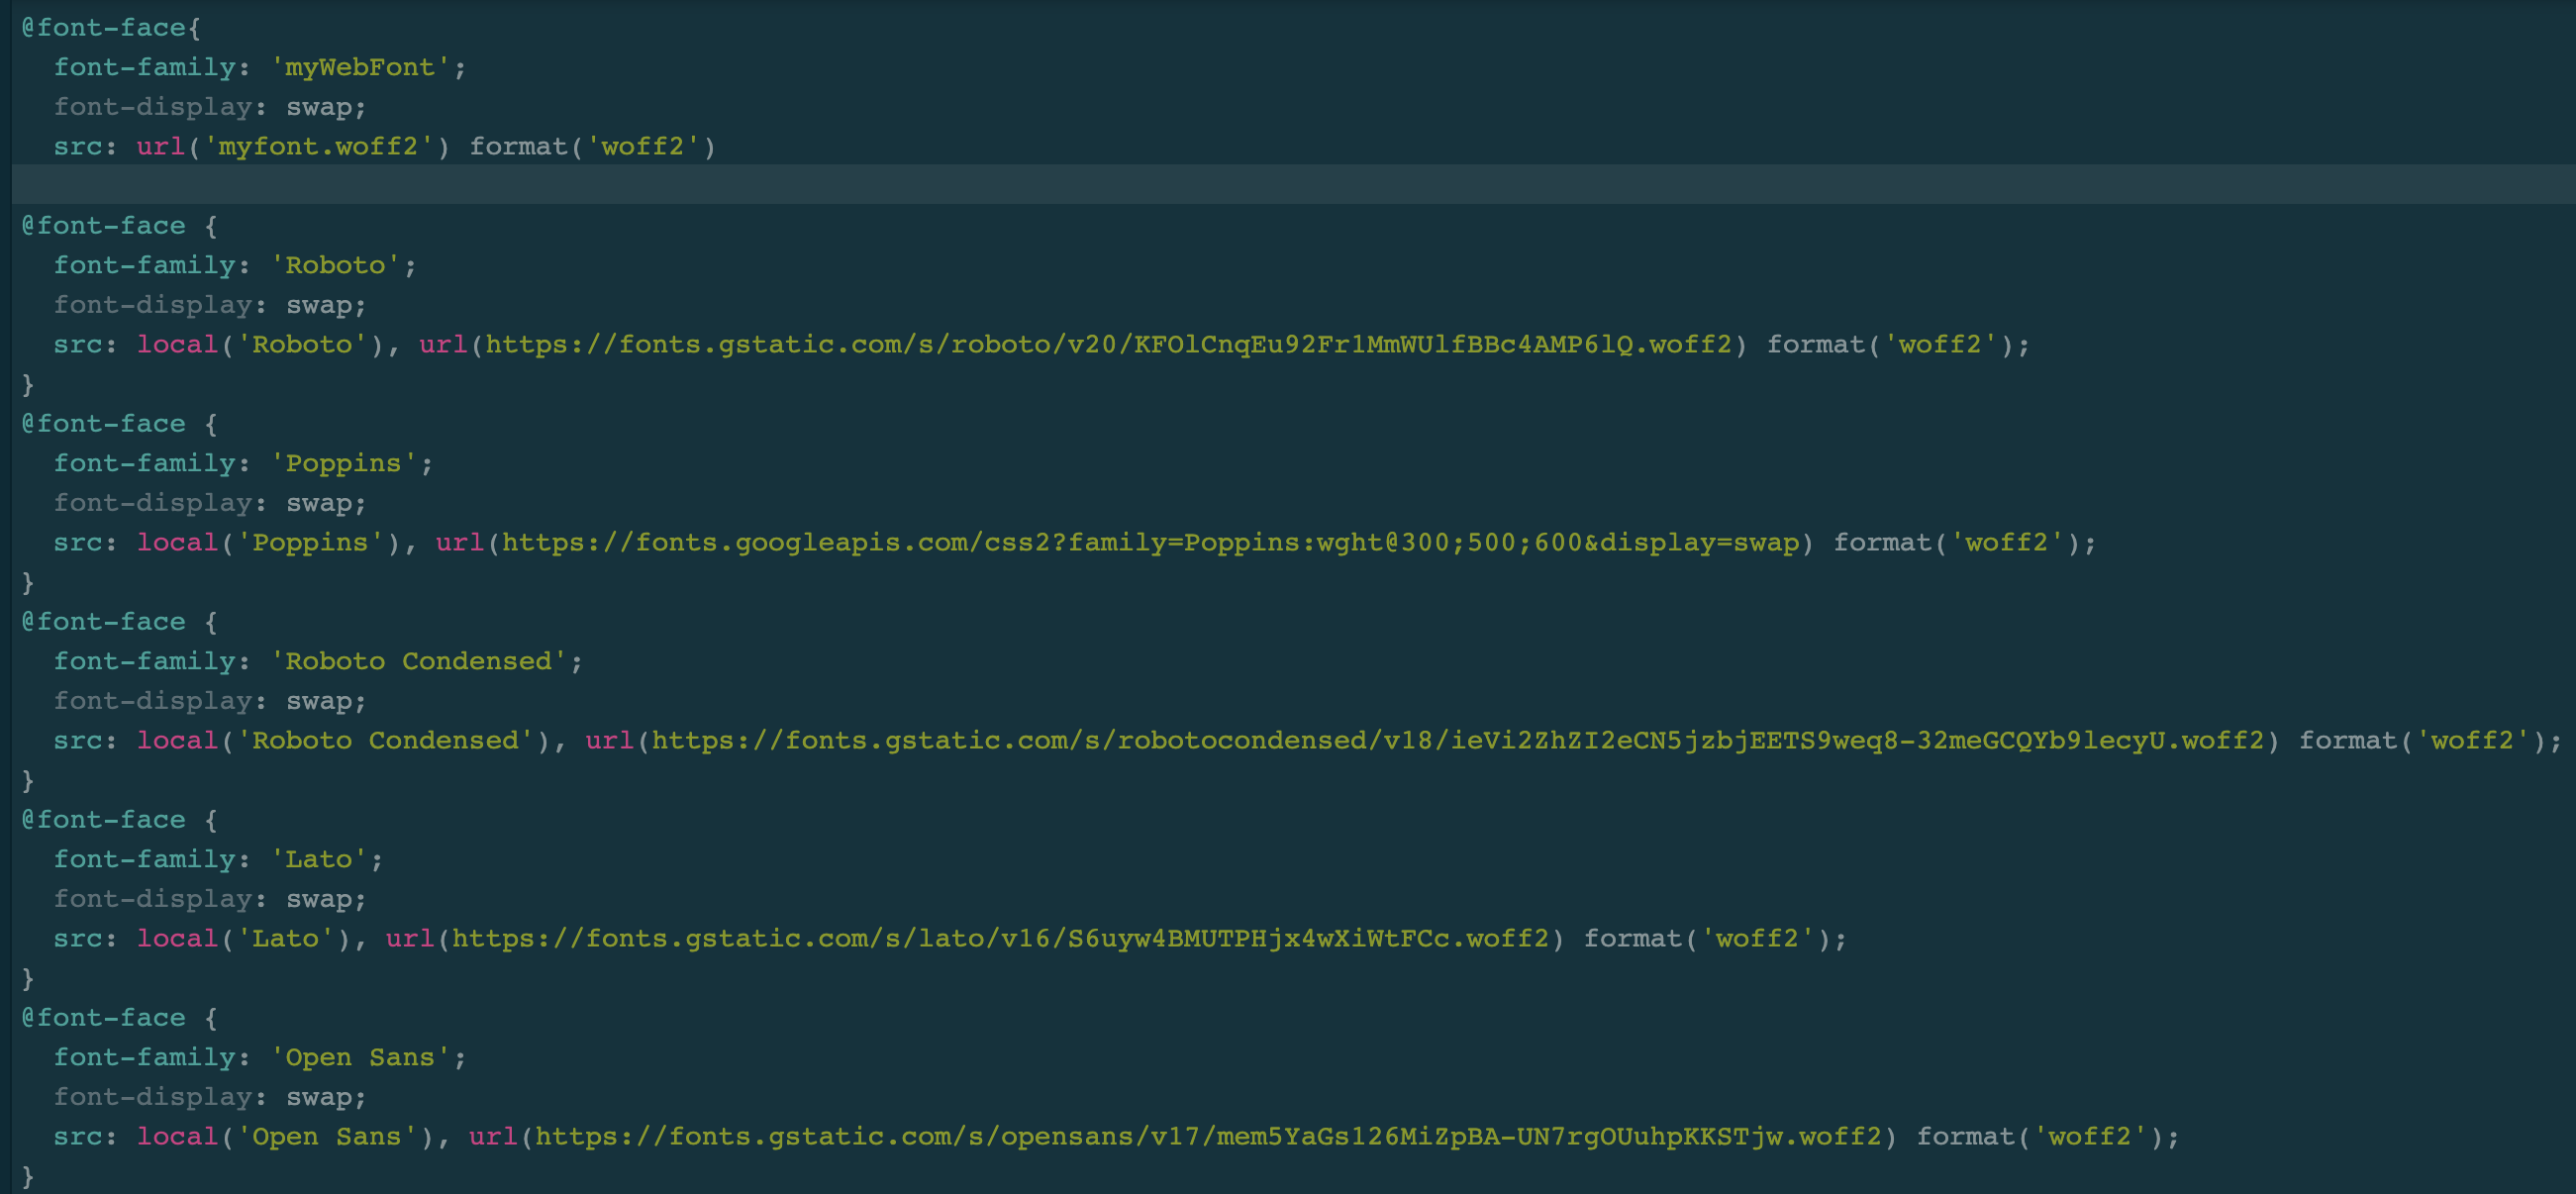
Task: Click format('woff2') on the myfont.woff2 line
Action: tap(593, 146)
